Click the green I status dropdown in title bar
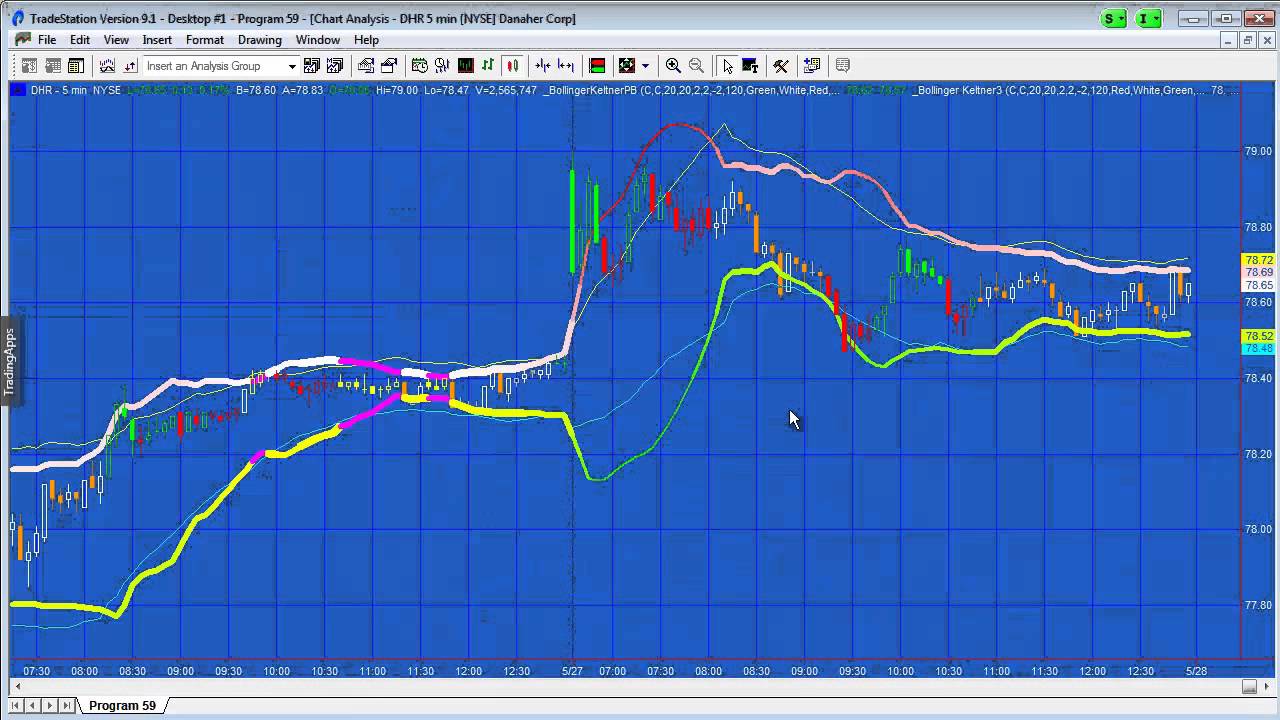1280x720 pixels. click(x=1150, y=18)
